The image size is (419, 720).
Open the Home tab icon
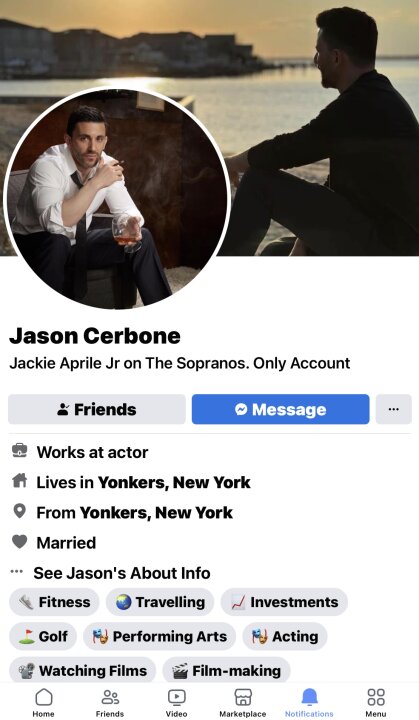[x=44, y=697]
